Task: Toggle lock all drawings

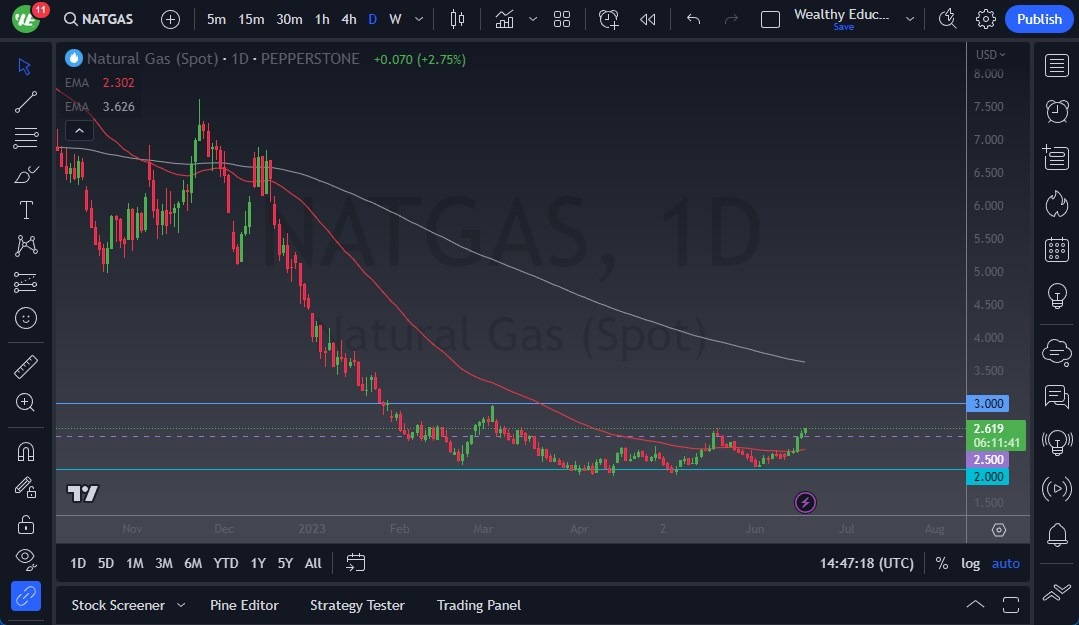Action: click(25, 525)
